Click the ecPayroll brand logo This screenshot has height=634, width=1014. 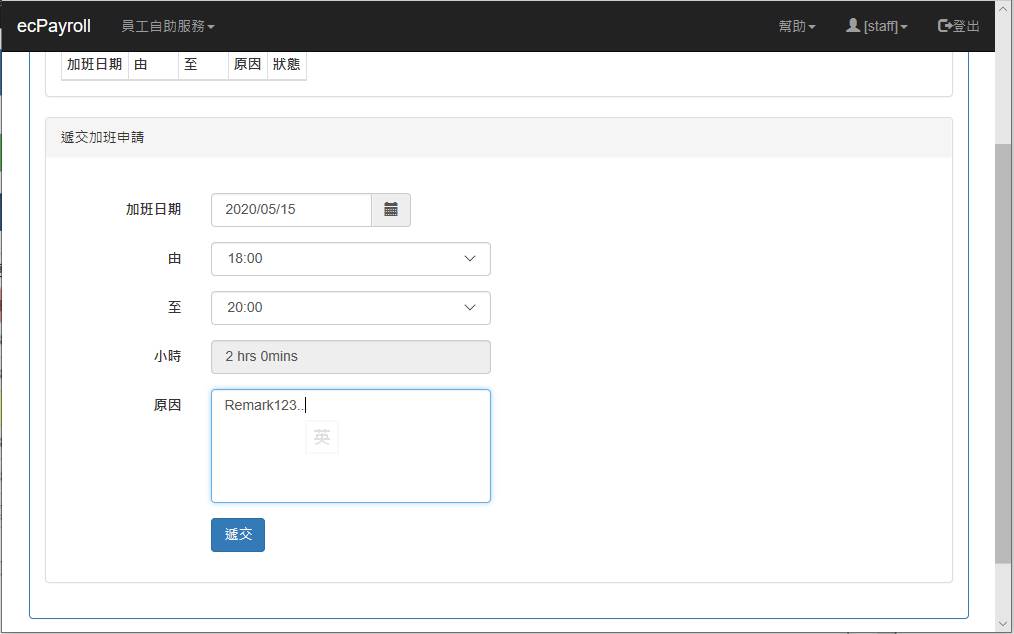click(x=54, y=26)
